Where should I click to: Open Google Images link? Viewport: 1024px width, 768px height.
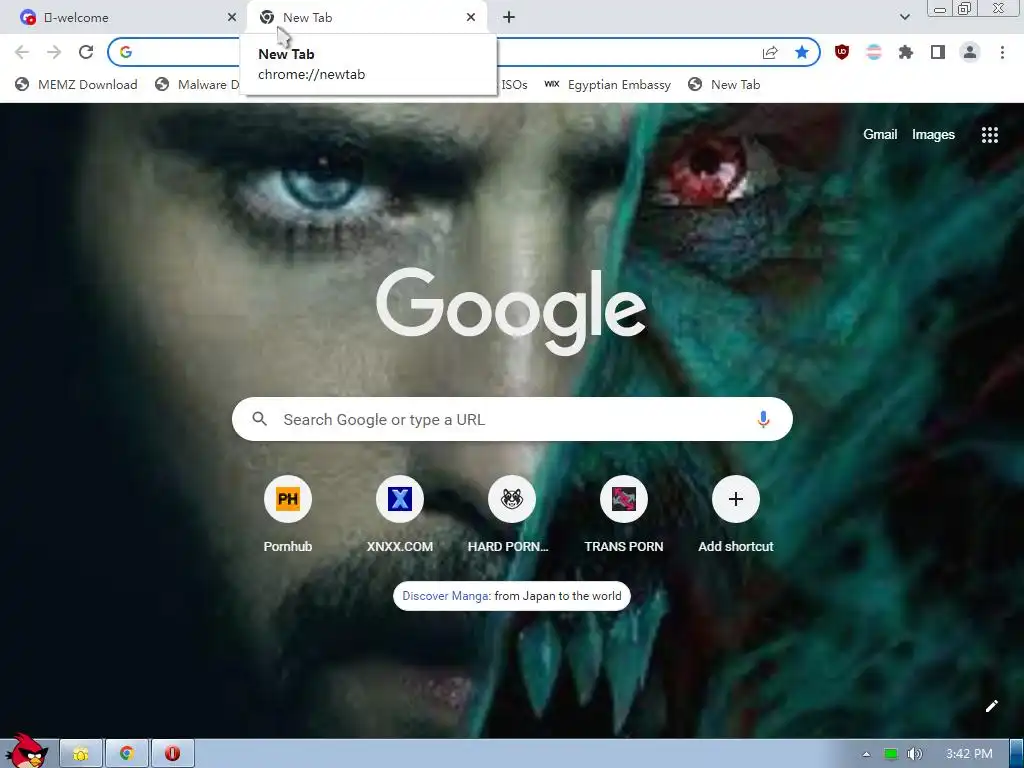click(x=933, y=135)
